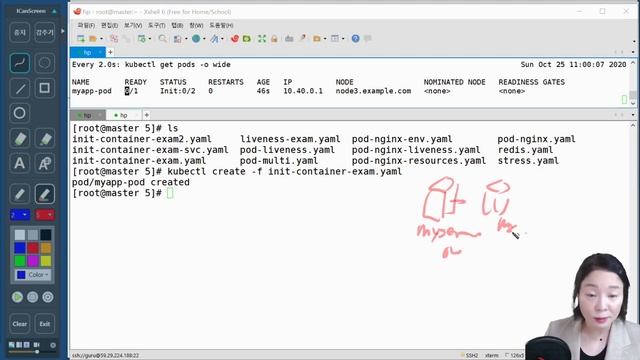
Task: Open the Color picker dropdown
Action: point(33,275)
